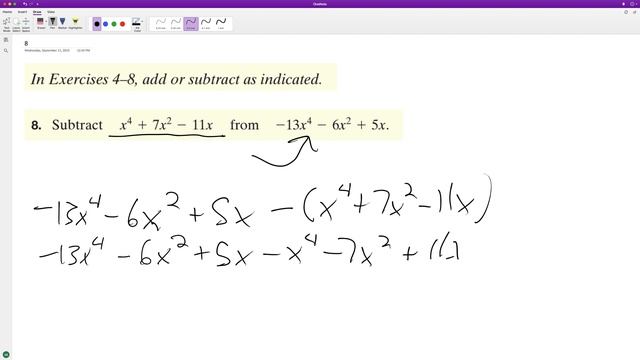
Task: Click the page title '8'
Action: point(26,43)
